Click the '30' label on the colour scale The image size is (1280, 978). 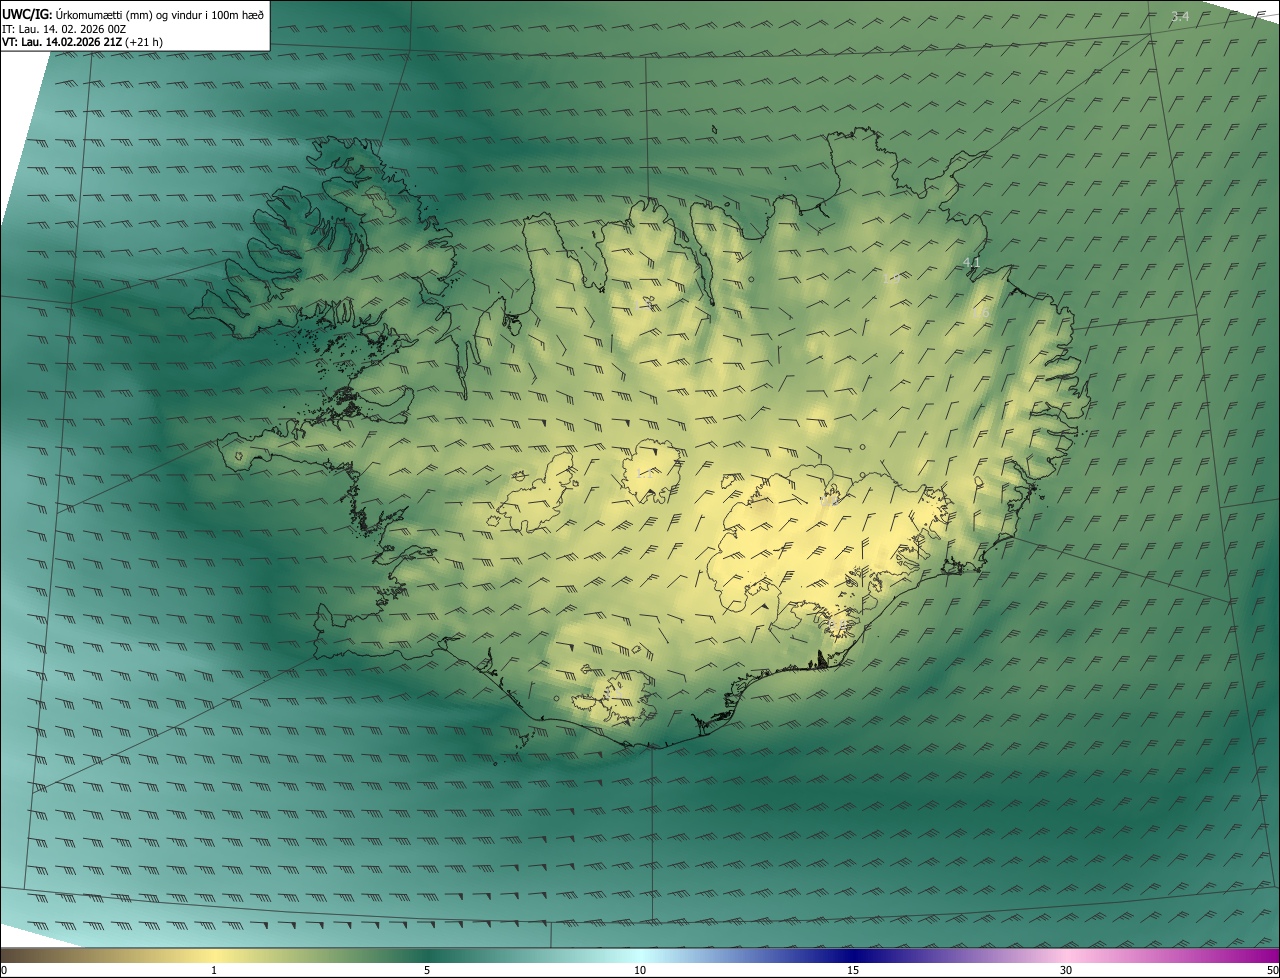click(x=1066, y=970)
